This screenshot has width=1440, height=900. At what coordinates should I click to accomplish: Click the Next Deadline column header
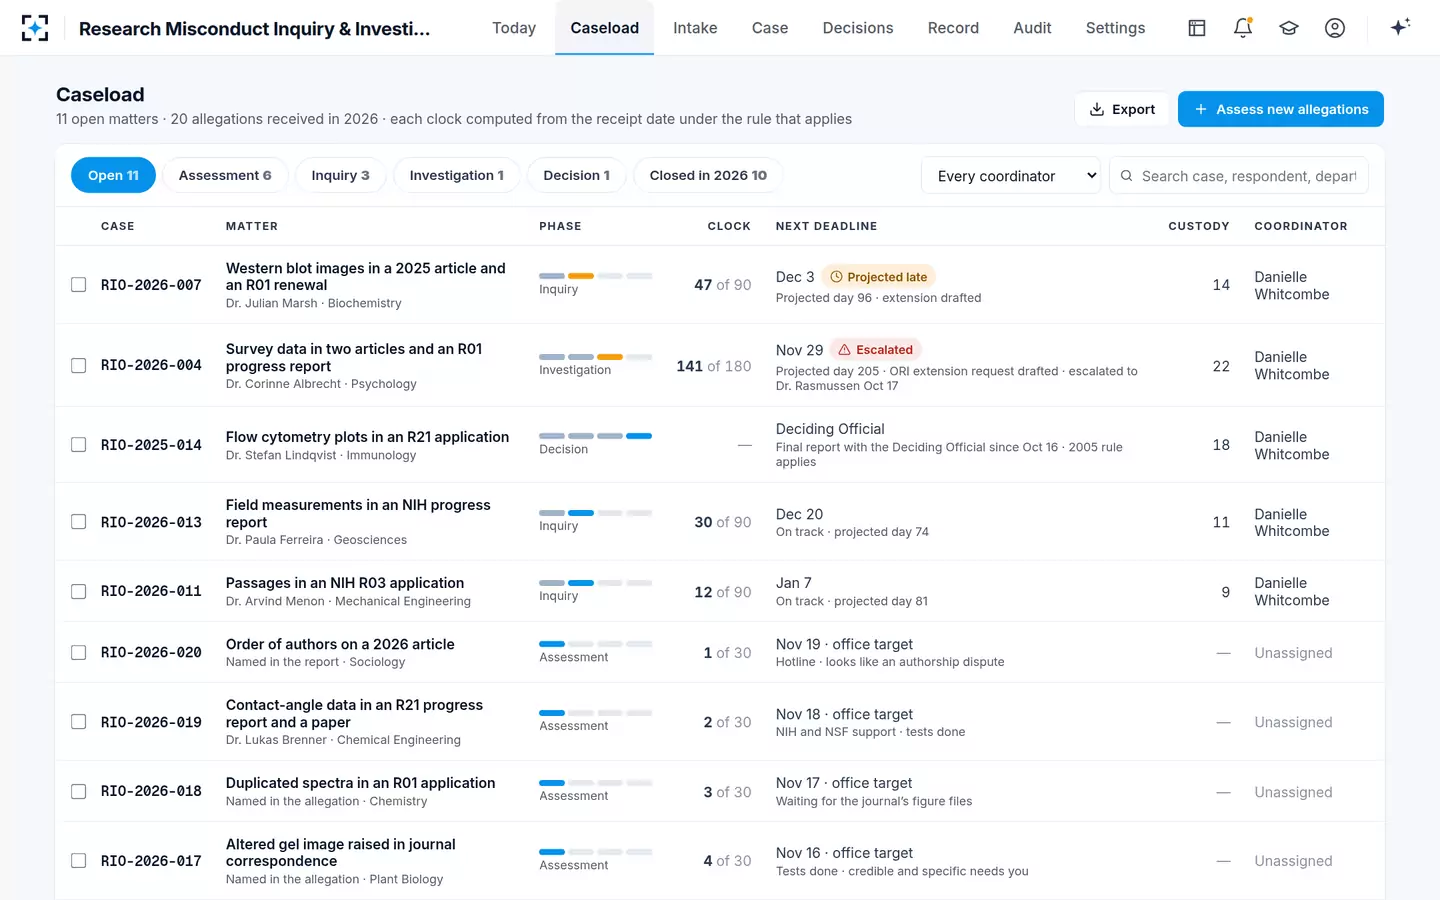pos(826,226)
